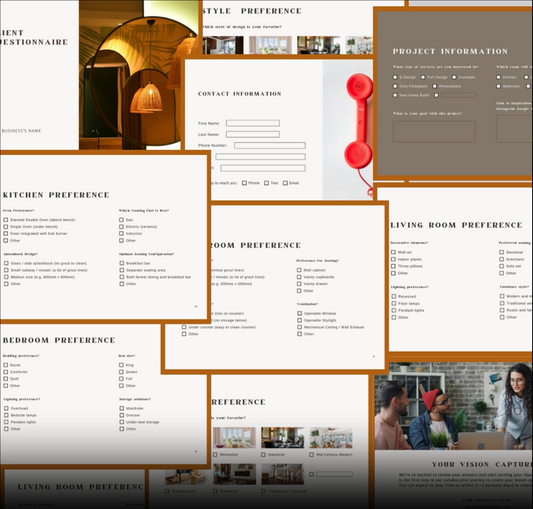Viewport: 533px width, 509px height.
Task: Click the Mid-Century Modern thumbnail image
Action: coord(331,438)
